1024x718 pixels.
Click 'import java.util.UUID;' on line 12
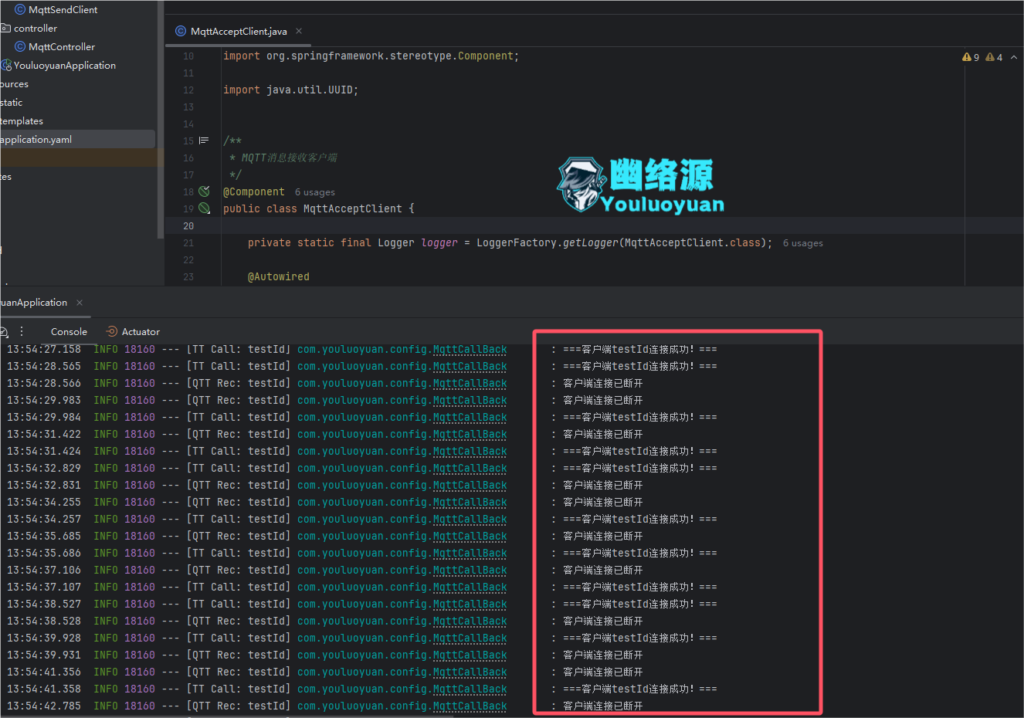291,90
